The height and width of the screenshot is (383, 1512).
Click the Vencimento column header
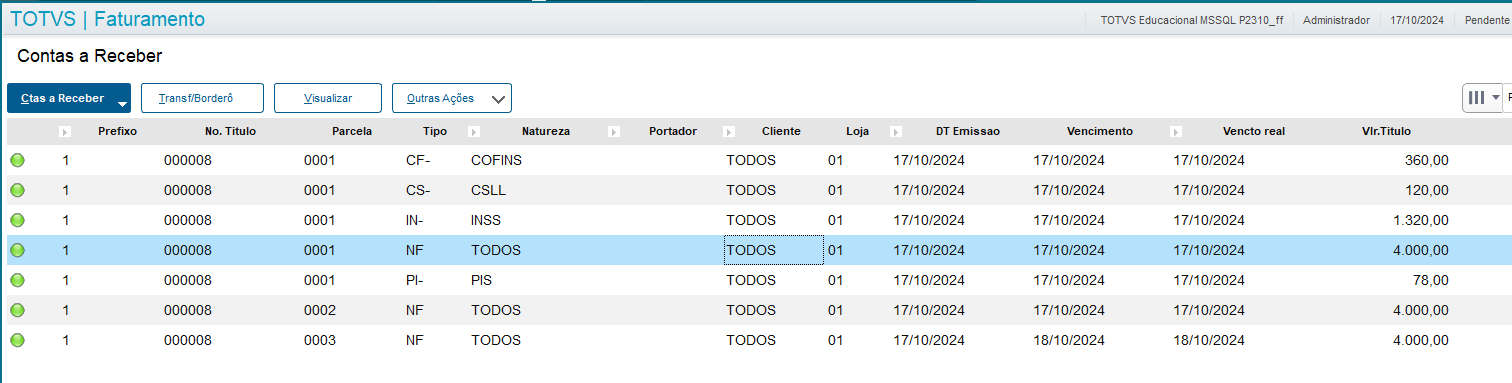coord(1100,131)
